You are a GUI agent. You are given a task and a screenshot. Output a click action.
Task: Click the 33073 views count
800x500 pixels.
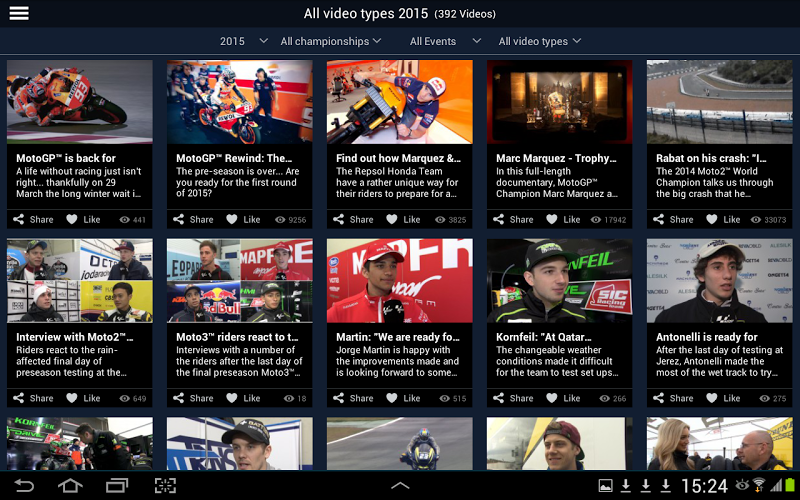tap(769, 220)
